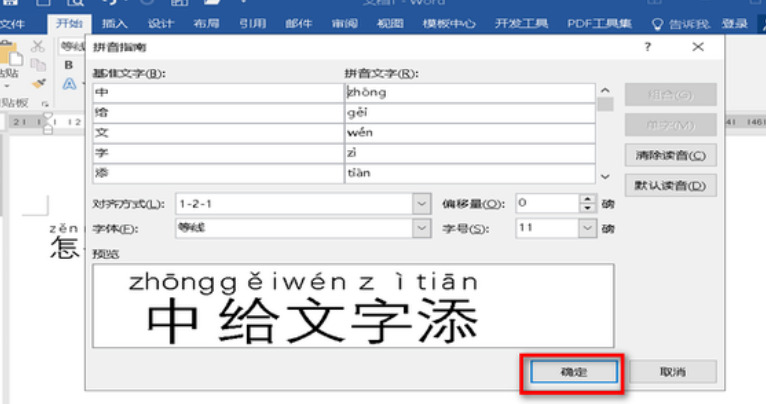Image resolution: width=766 pixels, height=404 pixels.
Task: Click the 告诉我 lightbulb search
Action: (x=681, y=24)
